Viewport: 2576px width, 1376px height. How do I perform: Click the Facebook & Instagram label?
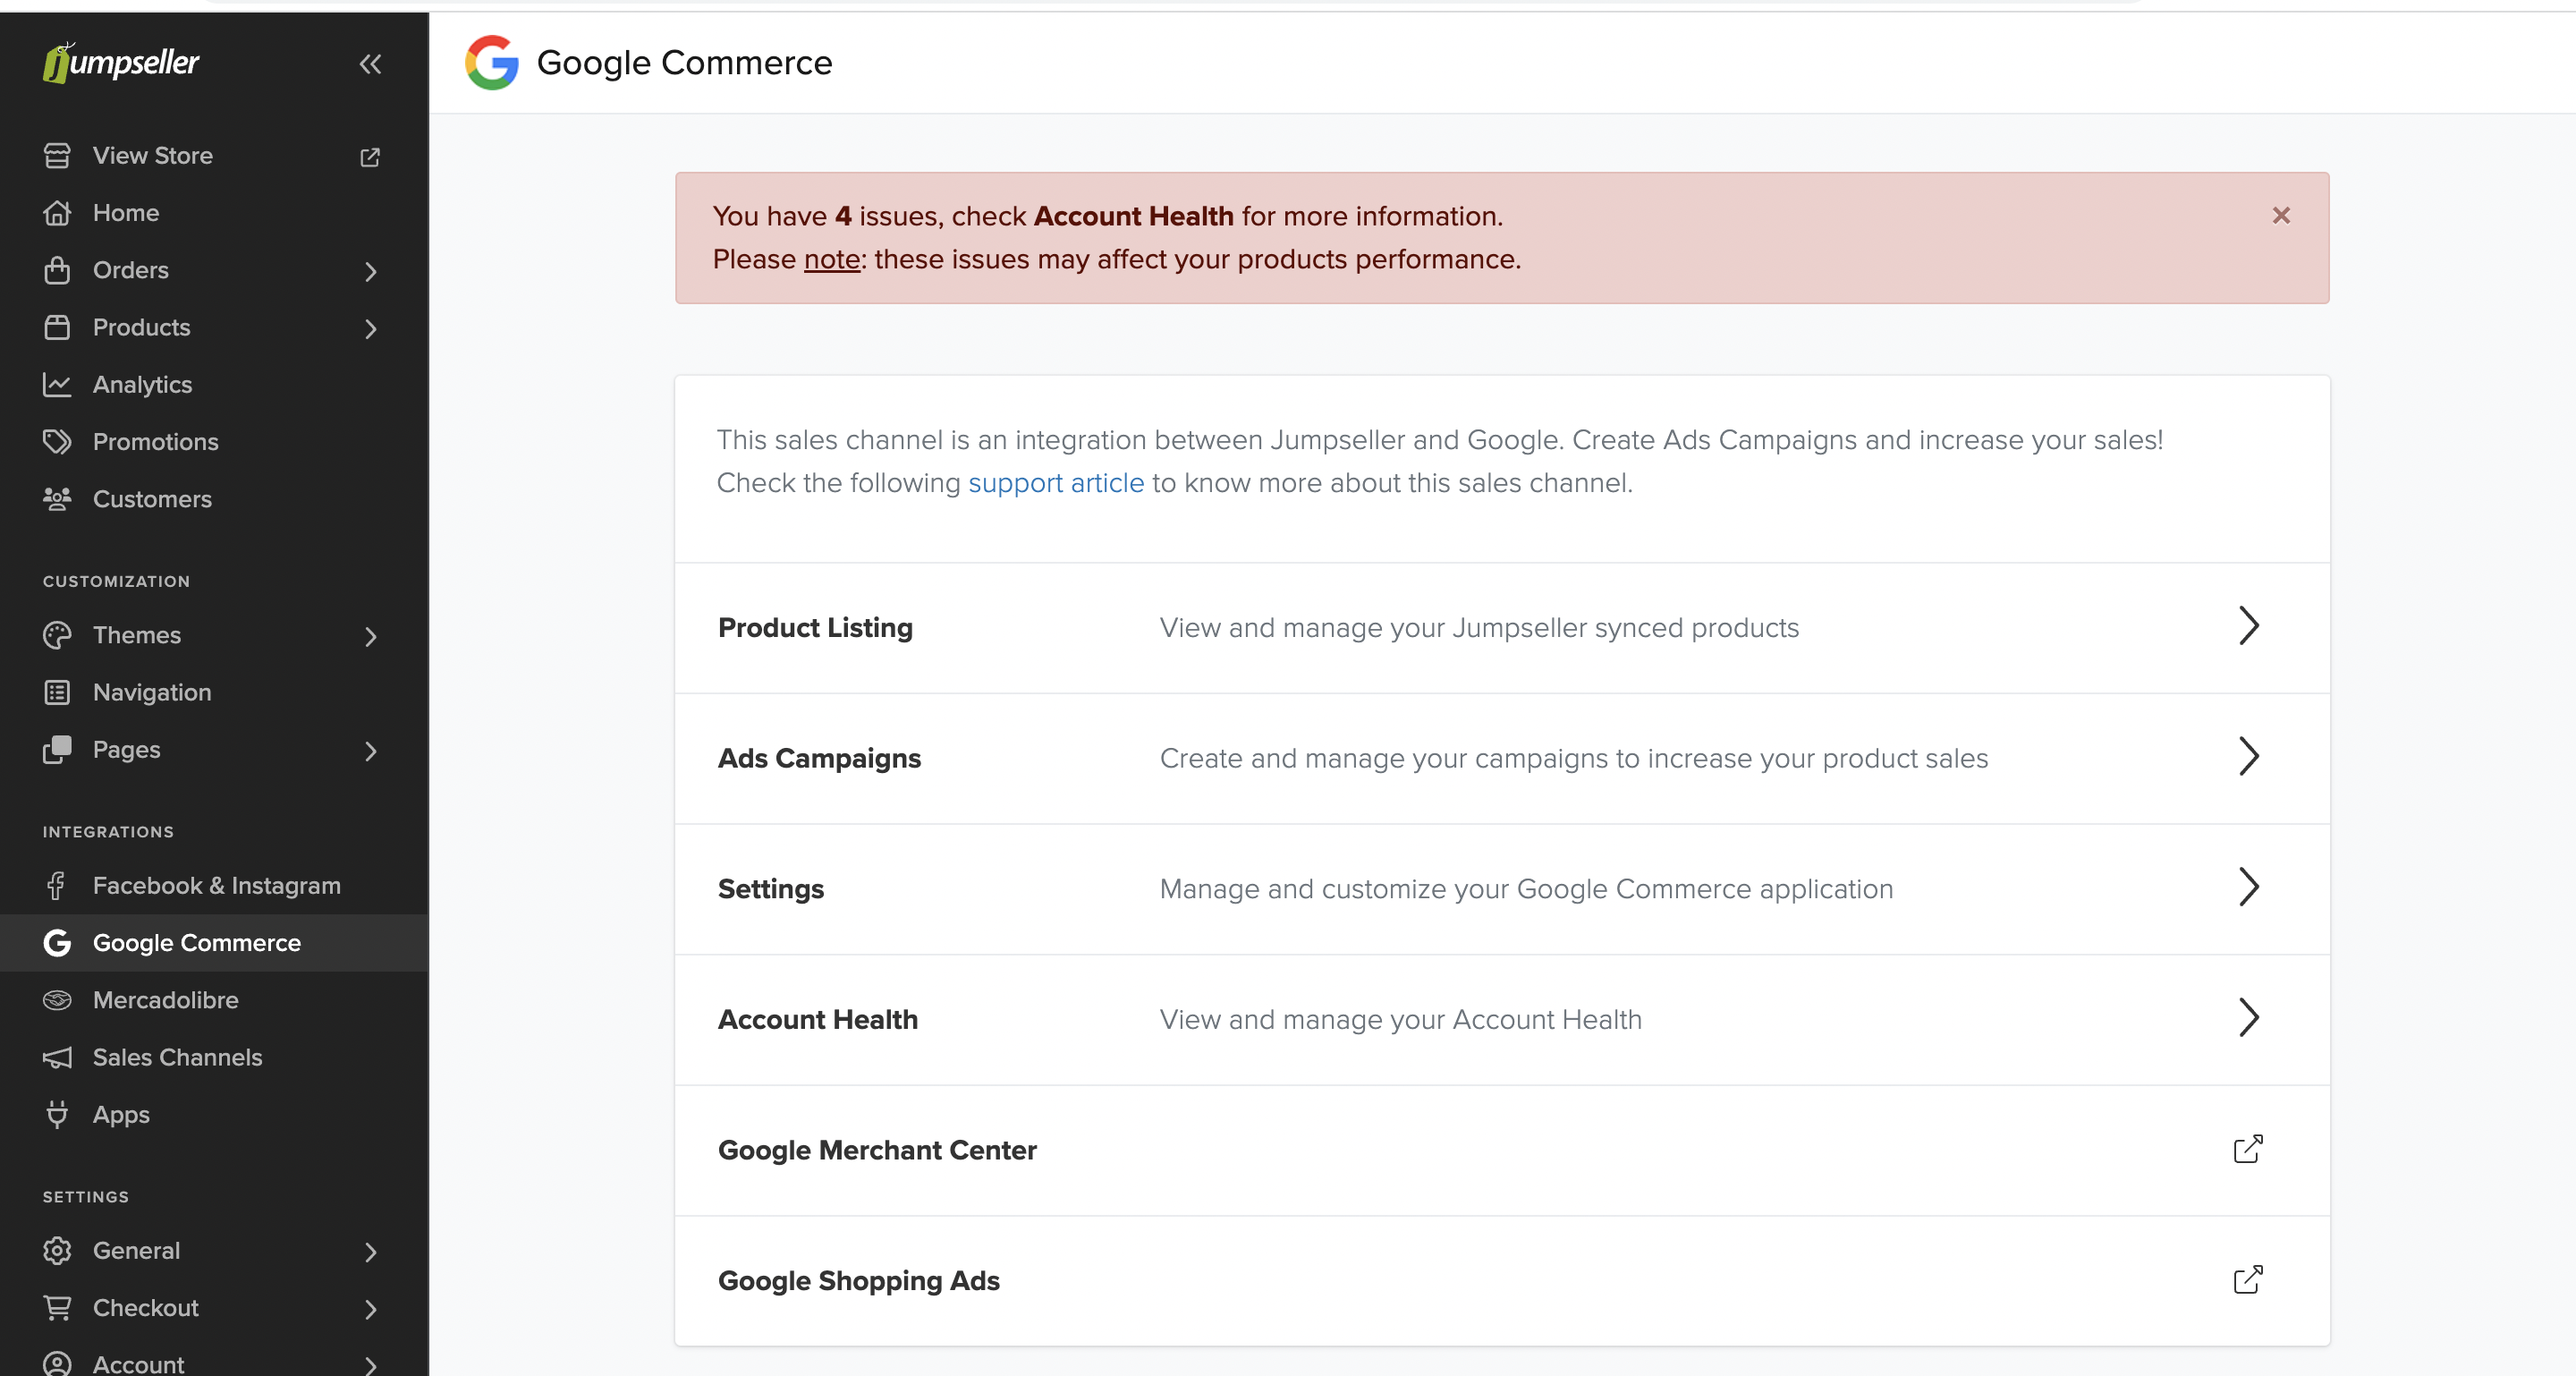216,886
